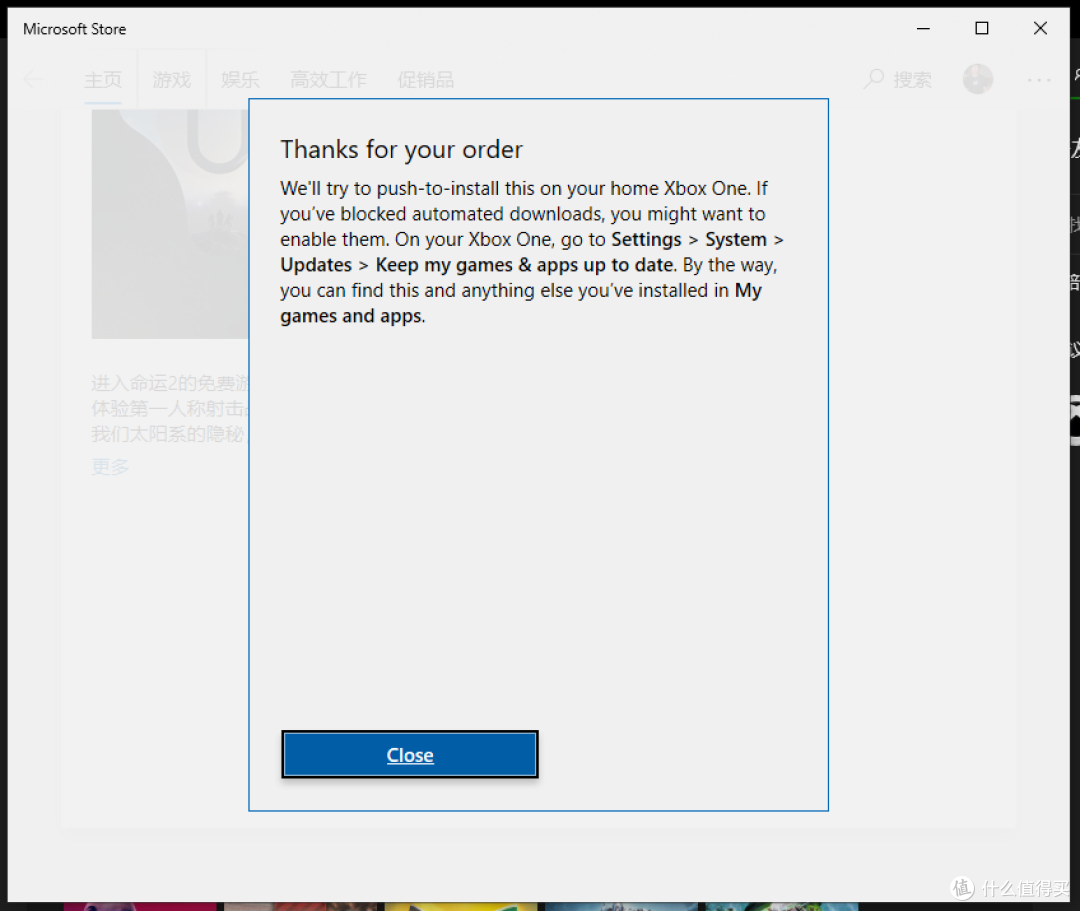Viewport: 1080px width, 911px height.
Task: Click the 更多 link under the description
Action: 110,467
